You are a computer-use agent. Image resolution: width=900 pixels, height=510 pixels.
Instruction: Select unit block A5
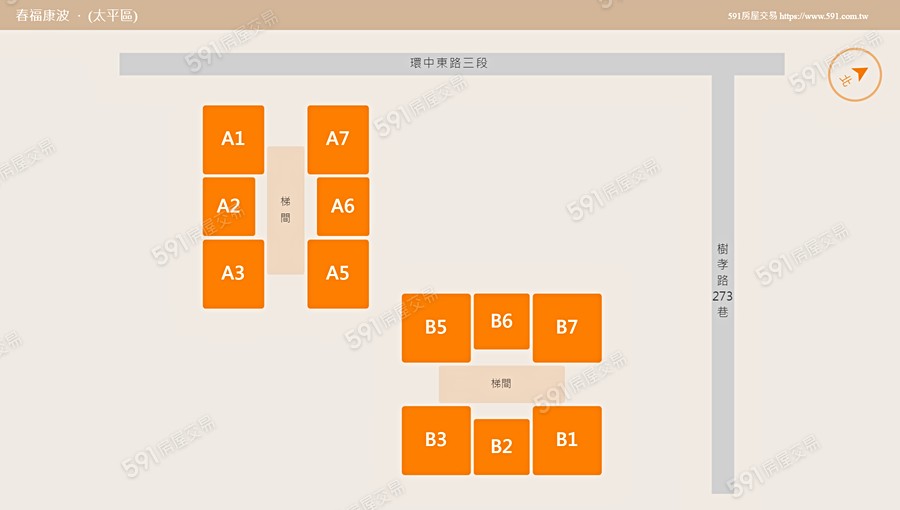[338, 273]
